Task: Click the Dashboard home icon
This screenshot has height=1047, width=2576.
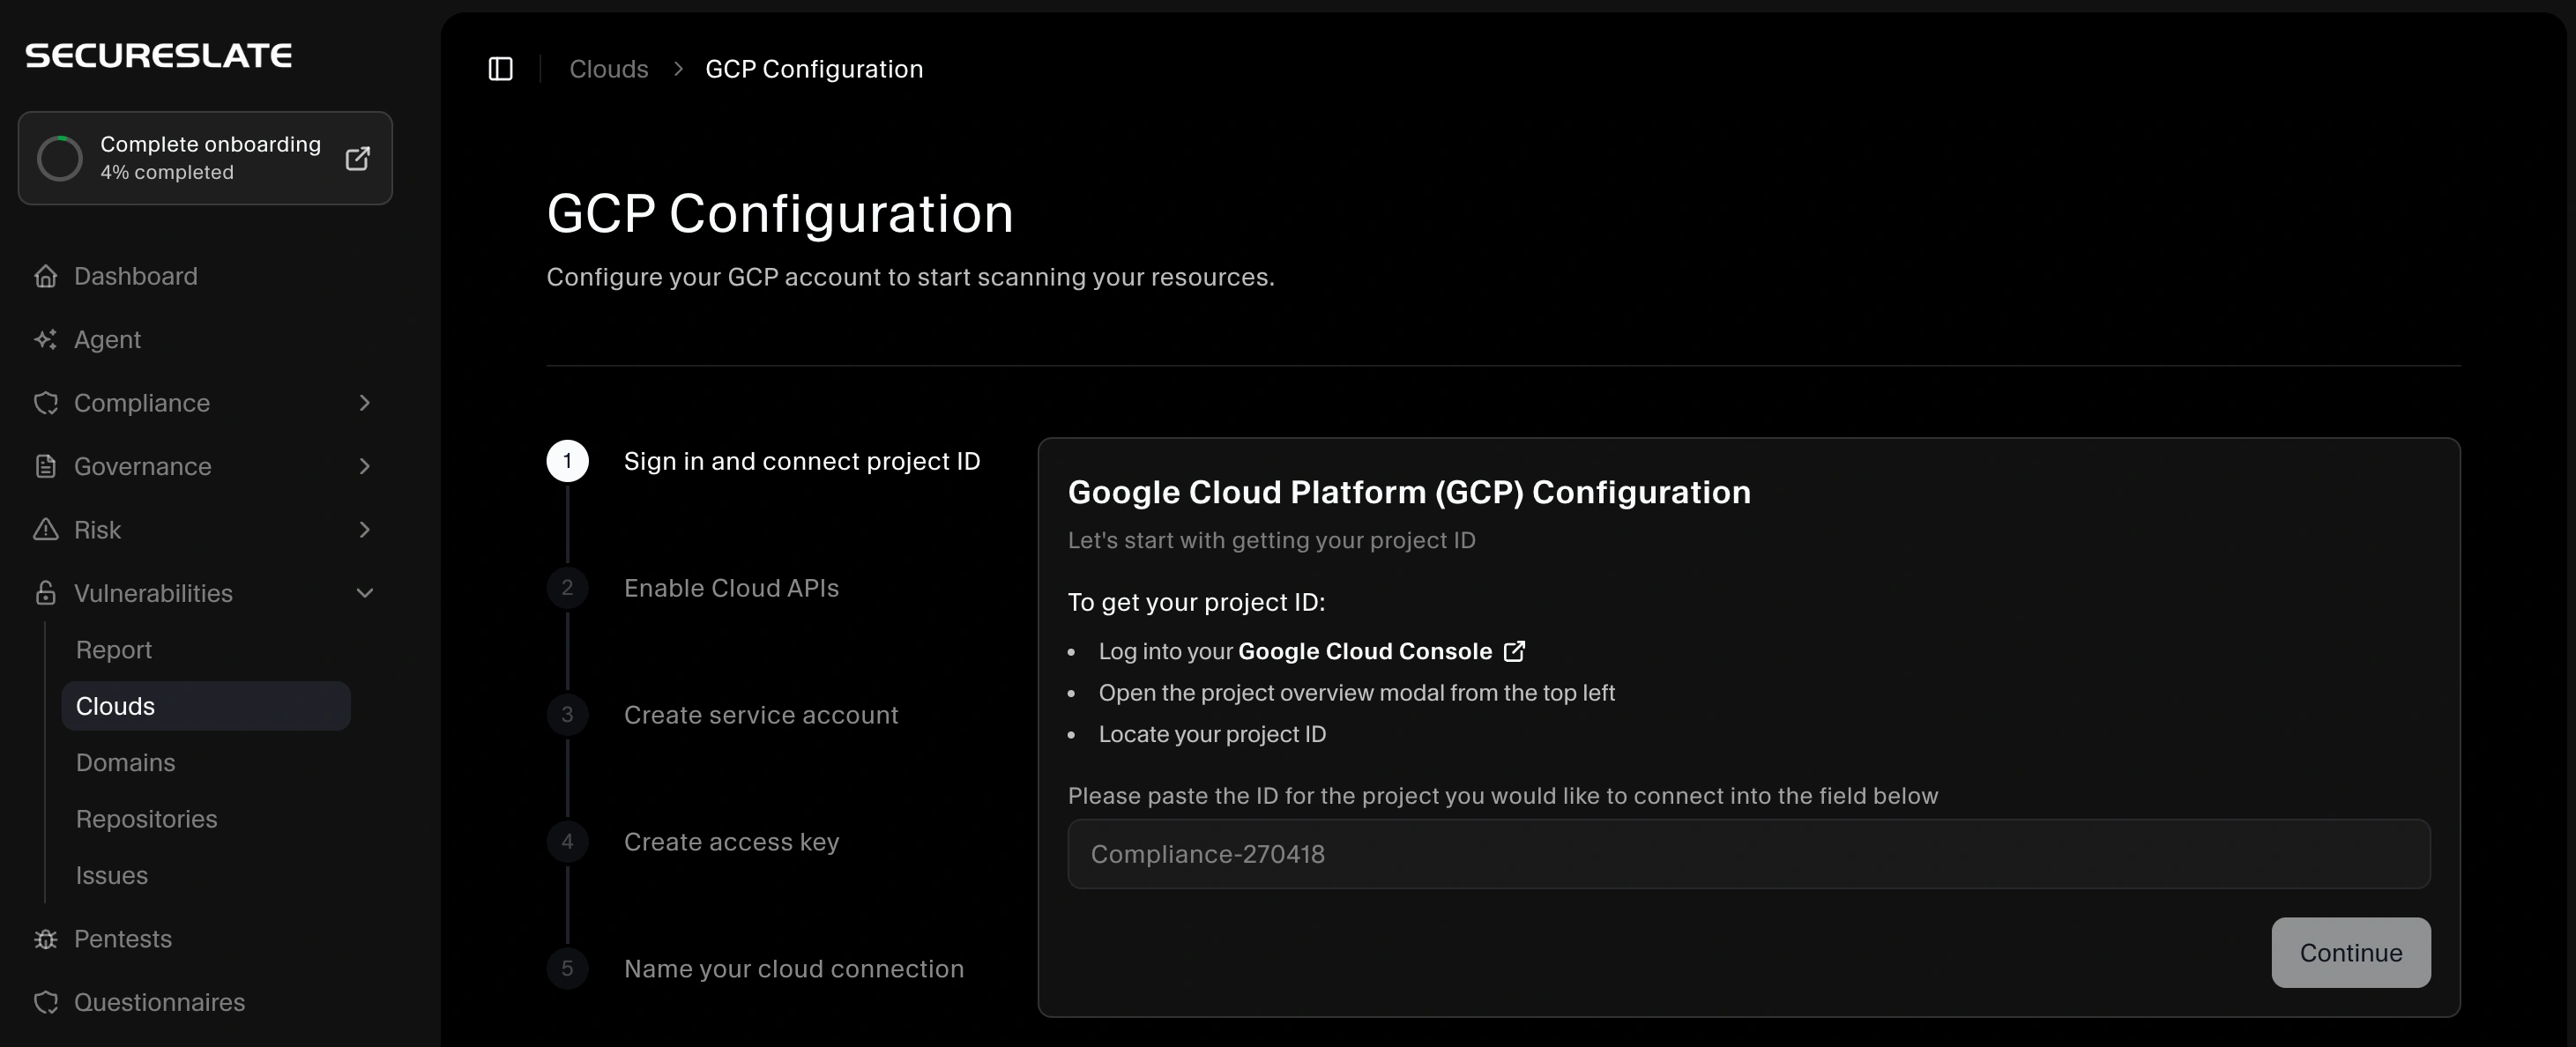Action: click(x=46, y=276)
